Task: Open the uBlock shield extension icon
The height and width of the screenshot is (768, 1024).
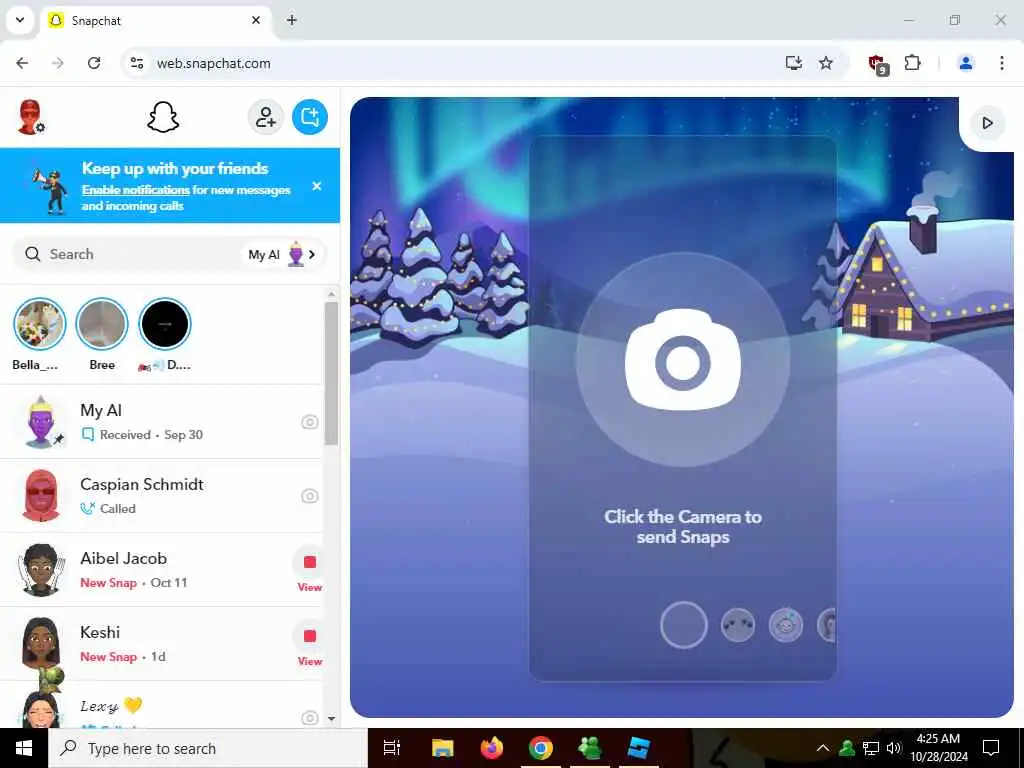Action: point(878,64)
